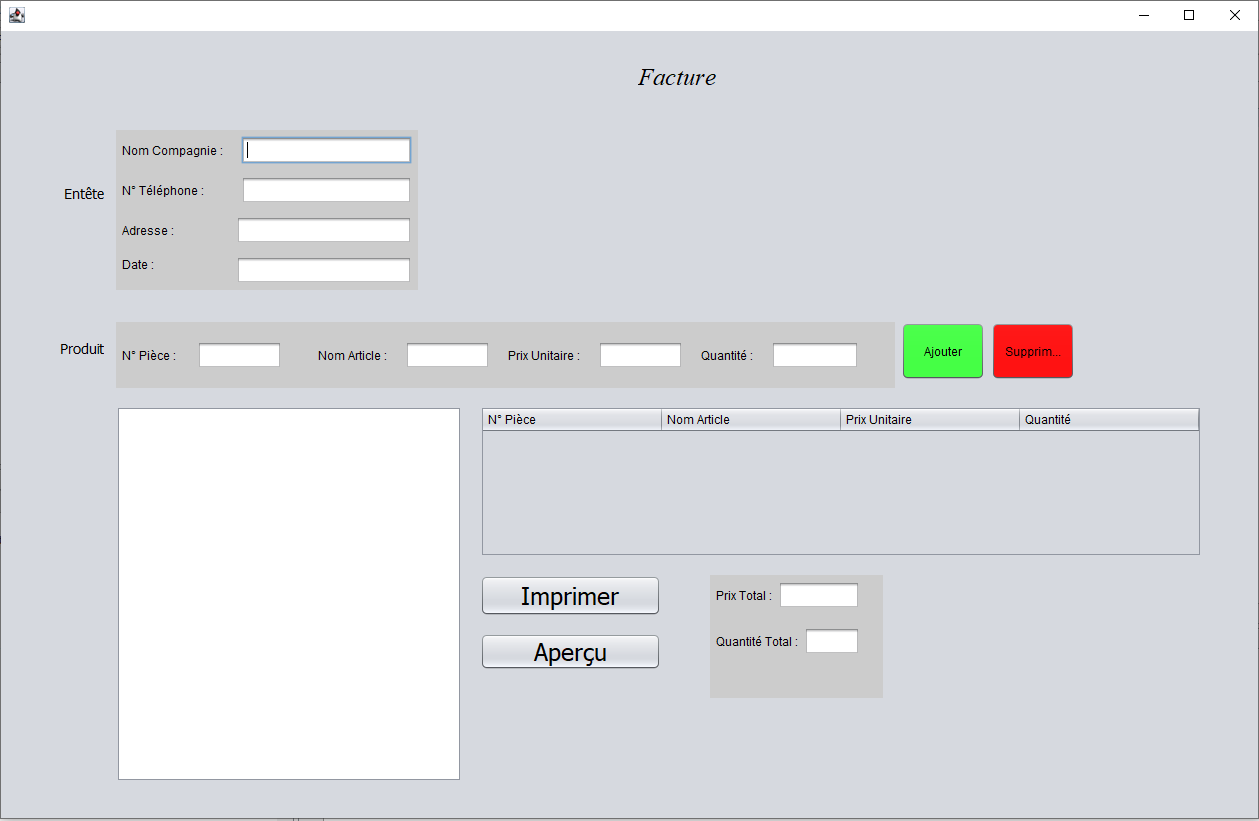Select the Nom Article column header
The image size is (1259, 821).
751,420
